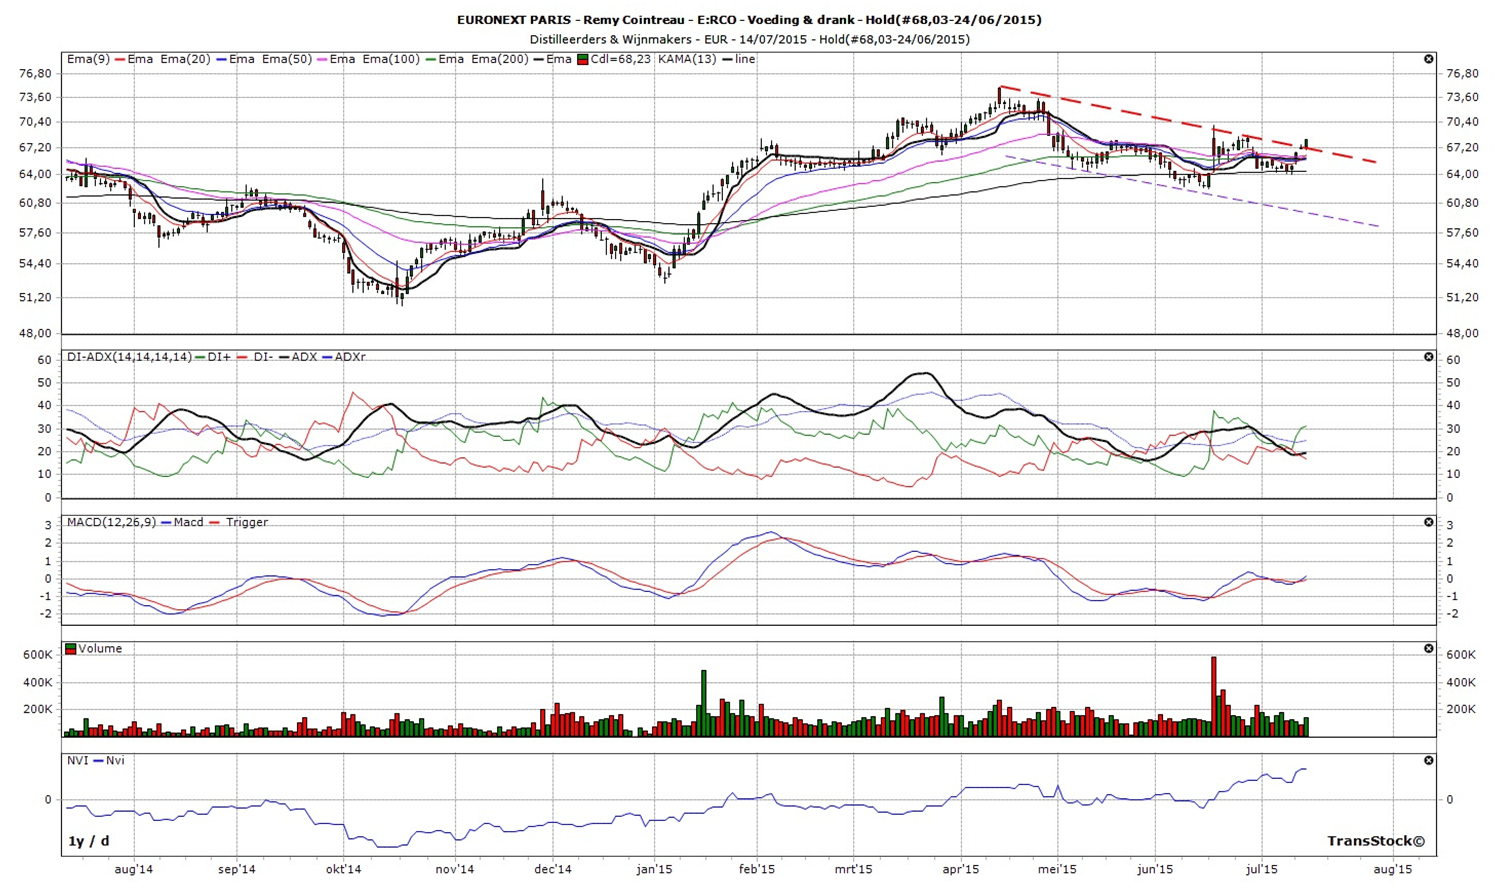Click the 76,80 price label on right axis
This screenshot has height=891, width=1499.
pyautogui.click(x=1463, y=74)
